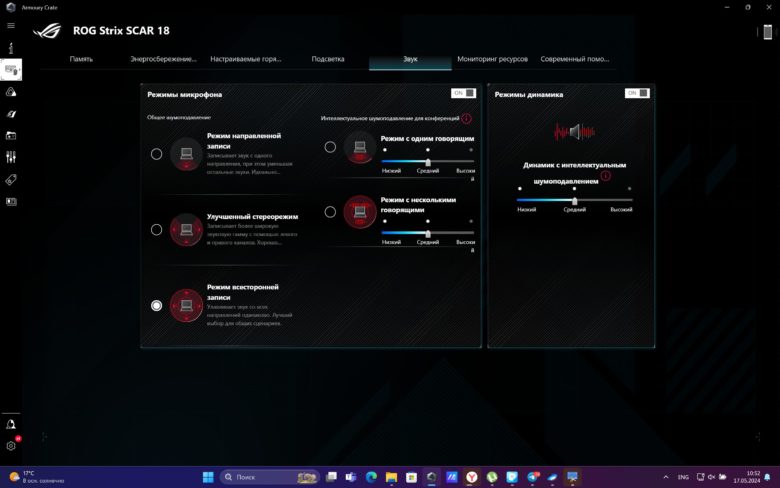Open the GameVisual speed icon in sidebar
Screen dimensions: 780x488
click(11, 114)
